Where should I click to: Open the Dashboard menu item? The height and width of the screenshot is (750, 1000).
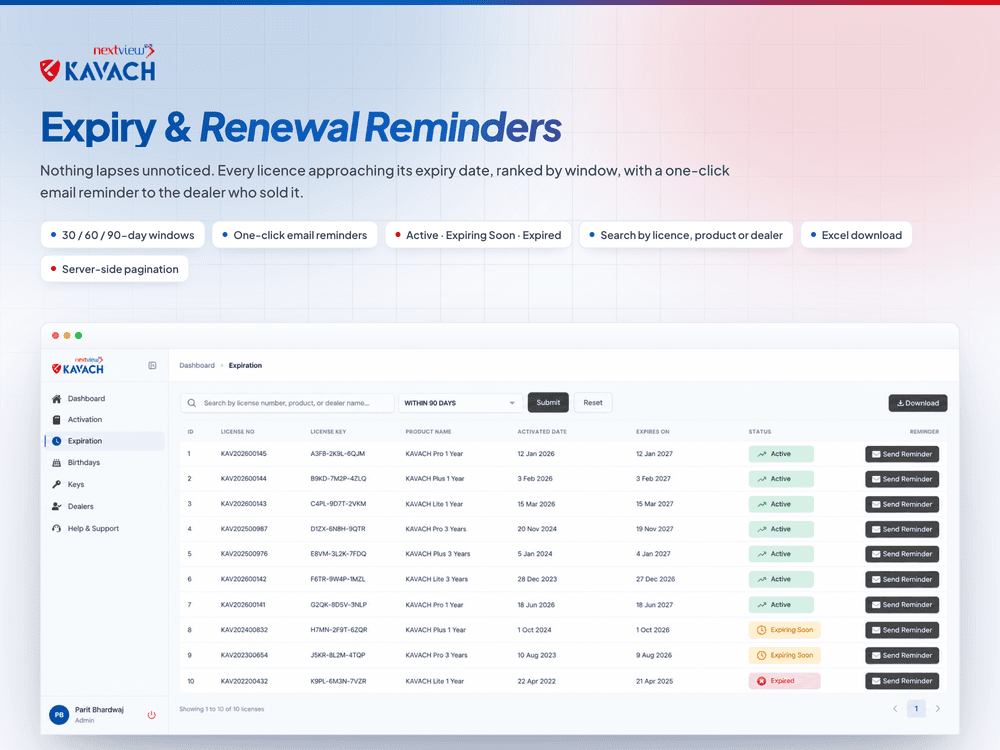click(x=105, y=399)
